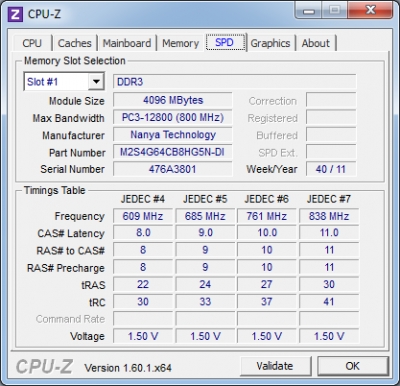Image resolution: width=400 pixels, height=386 pixels.
Task: Go to the Mainboard tab
Action: pyautogui.click(x=127, y=43)
